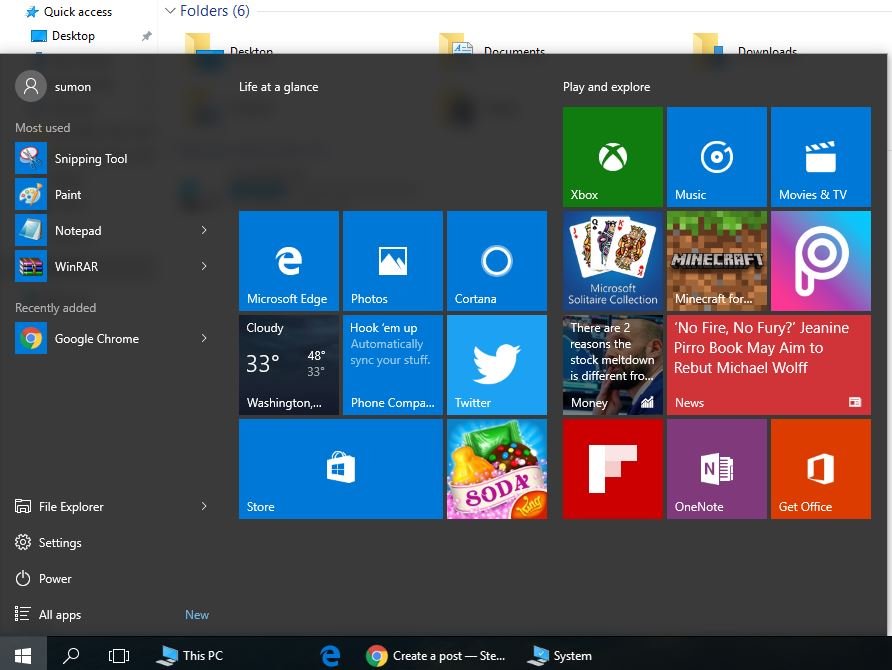The width and height of the screenshot is (892, 670).
Task: Click the sumon user account
Action: pos(53,86)
